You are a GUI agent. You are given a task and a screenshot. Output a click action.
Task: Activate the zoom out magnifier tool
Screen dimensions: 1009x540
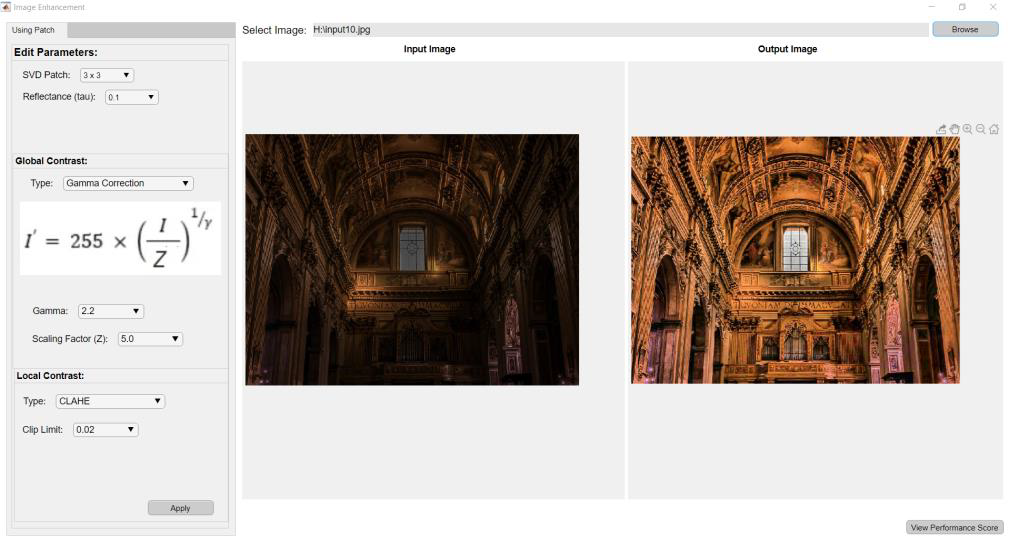(981, 129)
